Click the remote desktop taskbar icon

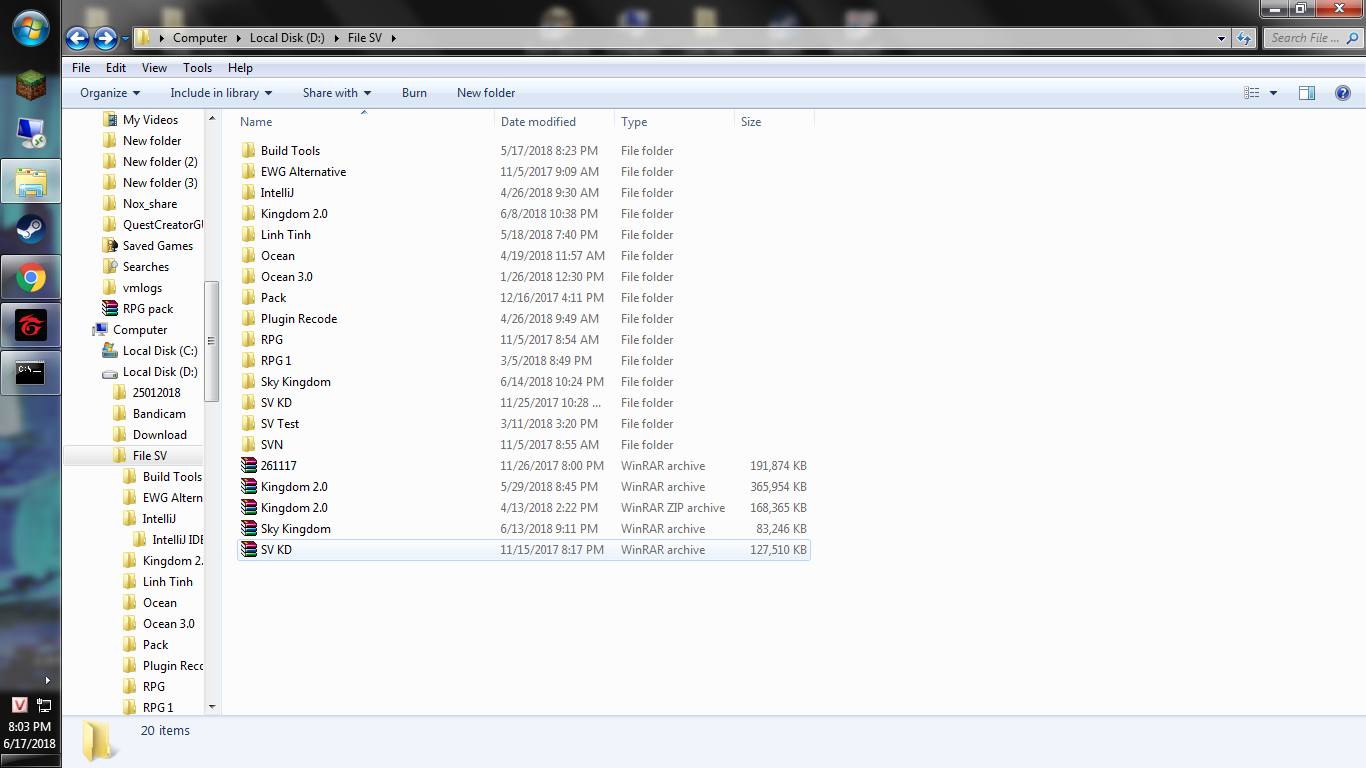point(31,133)
